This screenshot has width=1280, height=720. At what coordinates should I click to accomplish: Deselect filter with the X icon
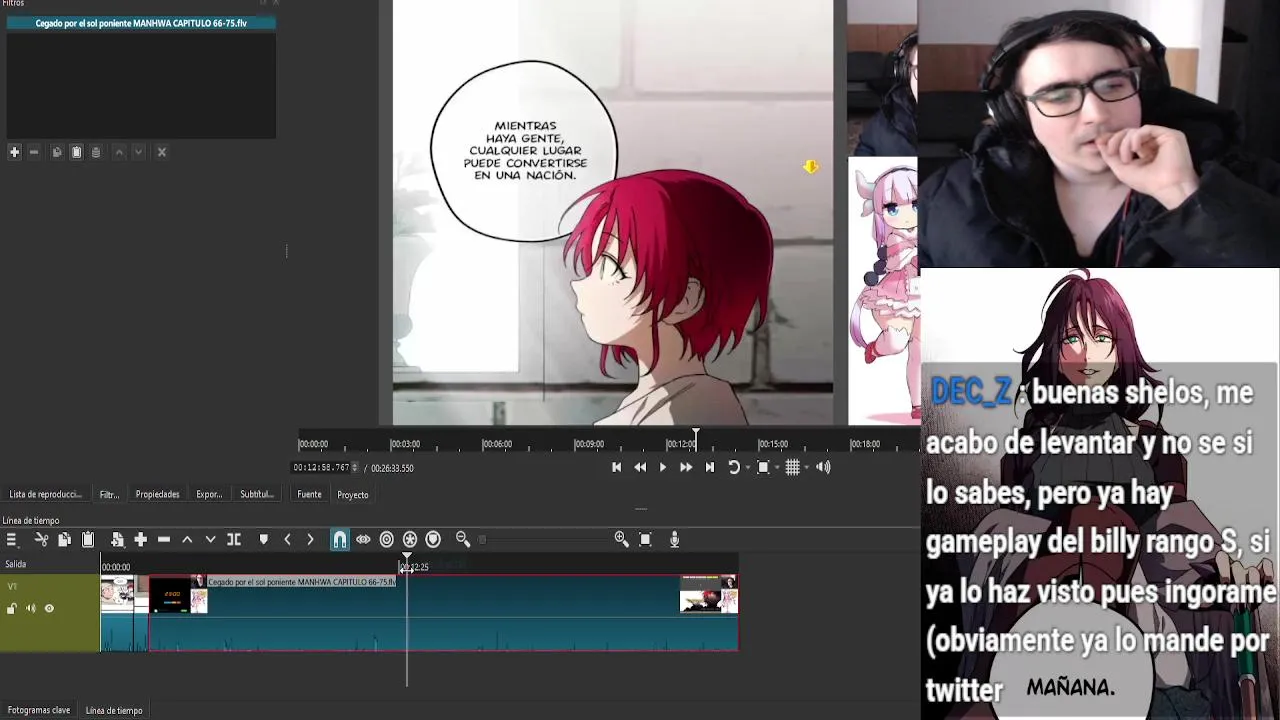pos(161,152)
